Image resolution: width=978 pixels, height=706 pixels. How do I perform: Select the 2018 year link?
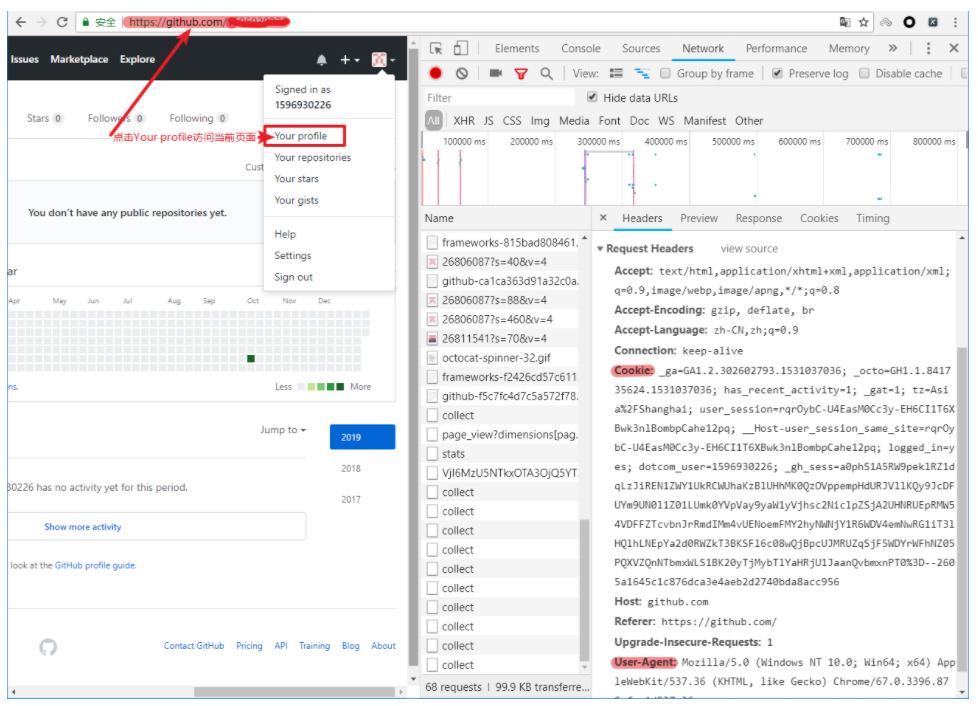[x=351, y=468]
